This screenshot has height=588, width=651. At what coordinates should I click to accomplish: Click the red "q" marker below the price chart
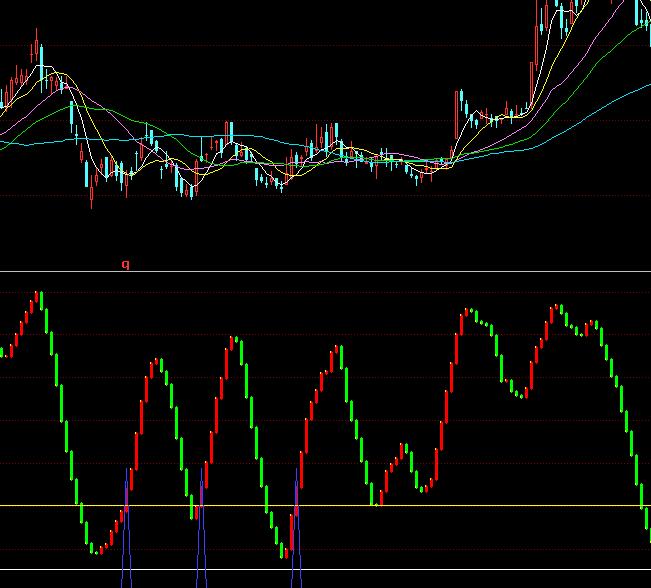[x=125, y=265]
